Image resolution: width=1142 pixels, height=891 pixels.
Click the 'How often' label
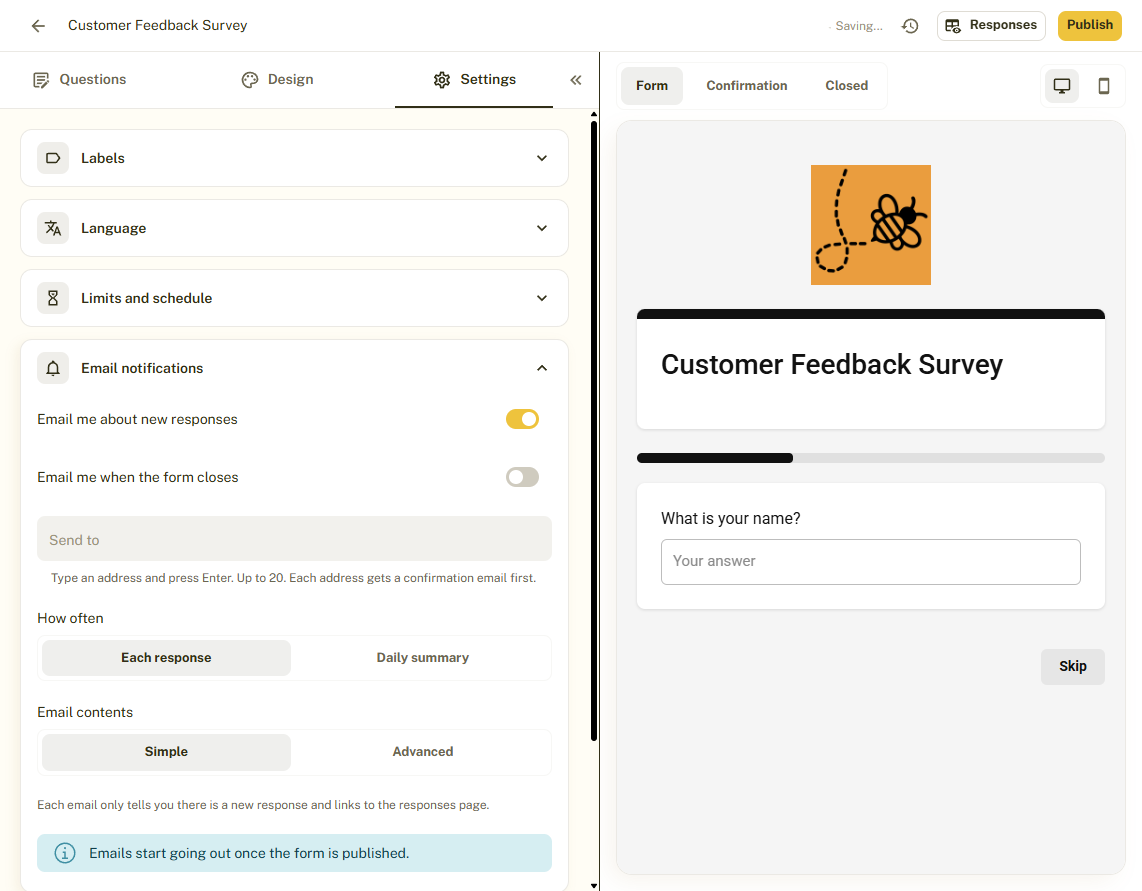coord(71,619)
